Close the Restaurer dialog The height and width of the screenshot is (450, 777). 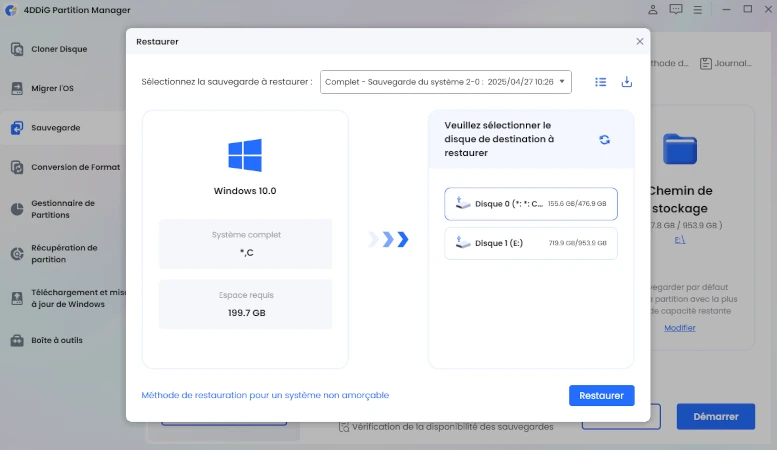pyautogui.click(x=640, y=42)
